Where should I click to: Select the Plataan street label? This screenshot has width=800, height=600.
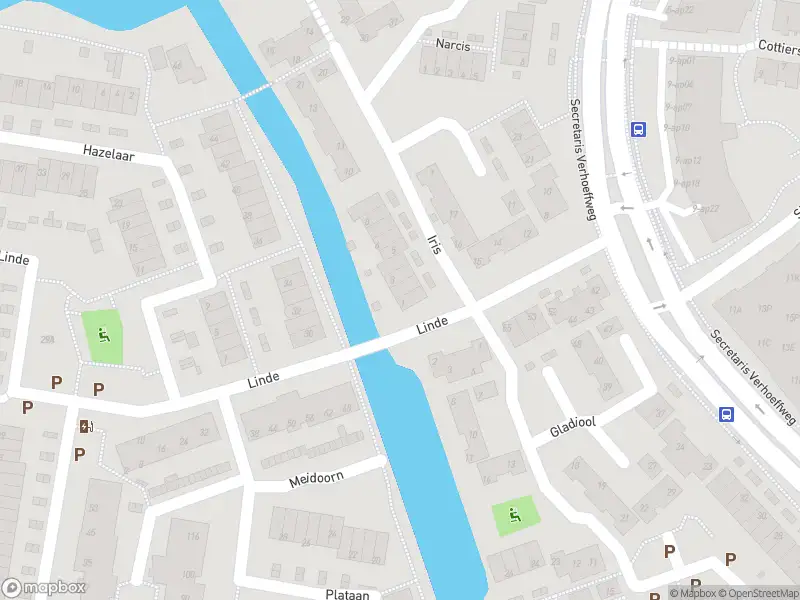pos(347,594)
